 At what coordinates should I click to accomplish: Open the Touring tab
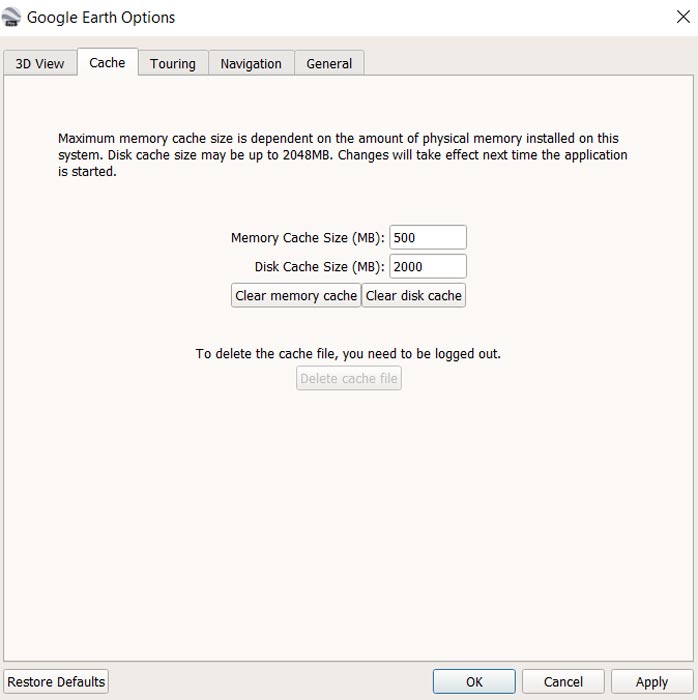point(173,63)
